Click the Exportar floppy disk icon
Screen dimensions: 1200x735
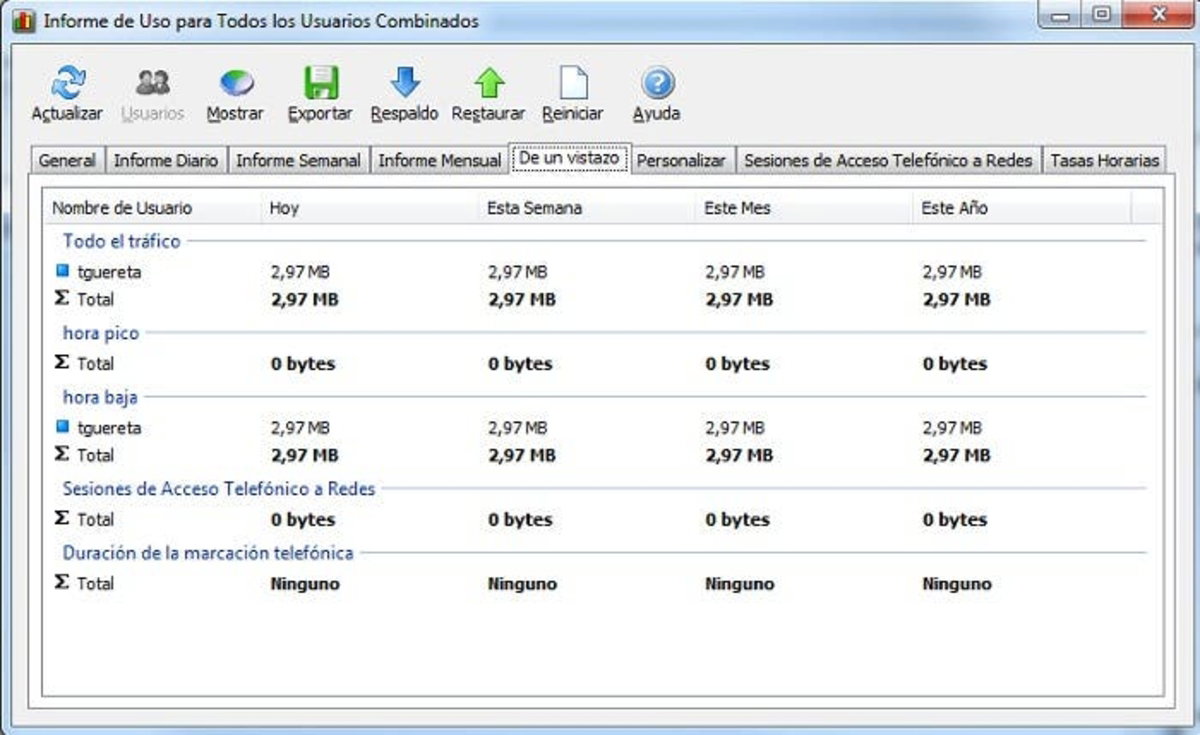[321, 82]
